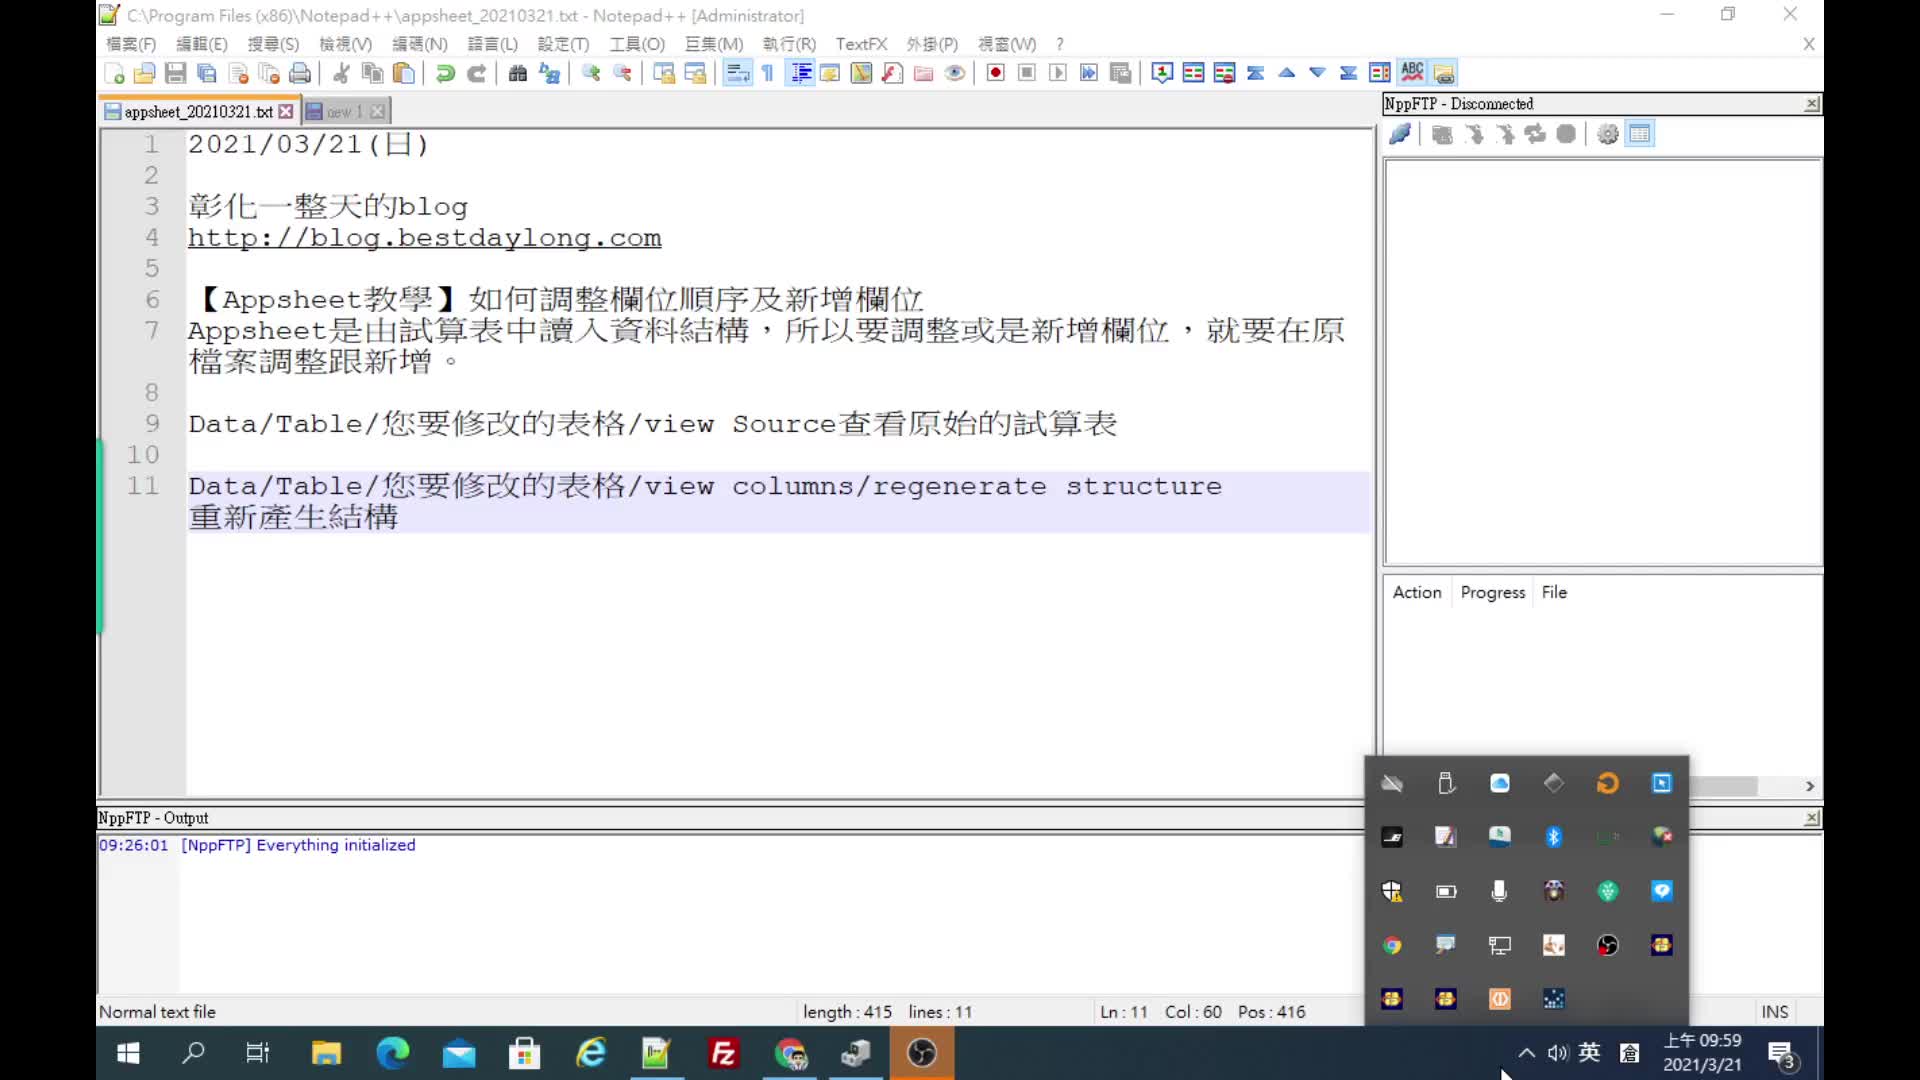
Task: Open Find with the binoculars icon
Action: [518, 73]
